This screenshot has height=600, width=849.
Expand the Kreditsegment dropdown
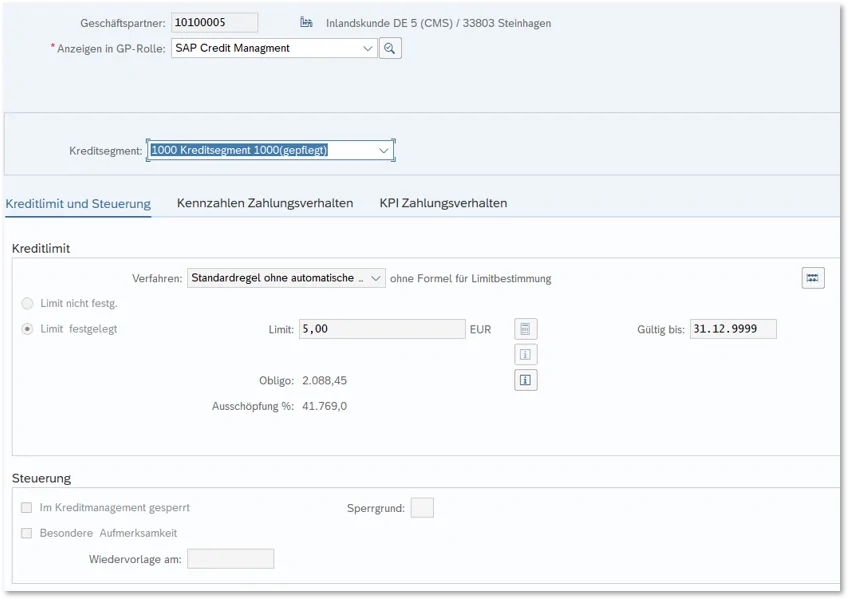[x=383, y=150]
